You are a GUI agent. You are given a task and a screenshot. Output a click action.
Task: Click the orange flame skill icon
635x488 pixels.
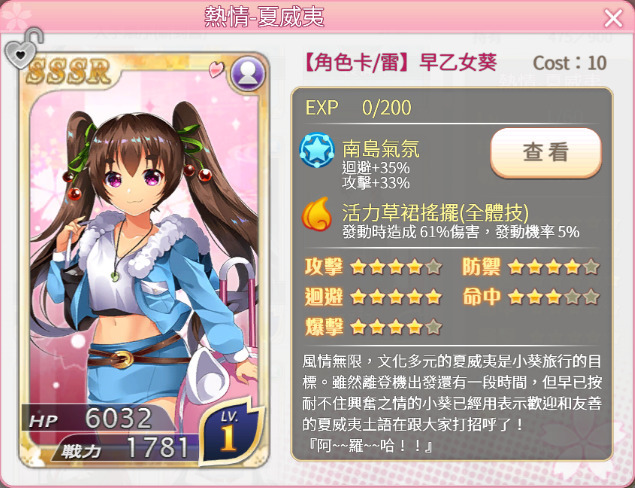[x=317, y=215]
